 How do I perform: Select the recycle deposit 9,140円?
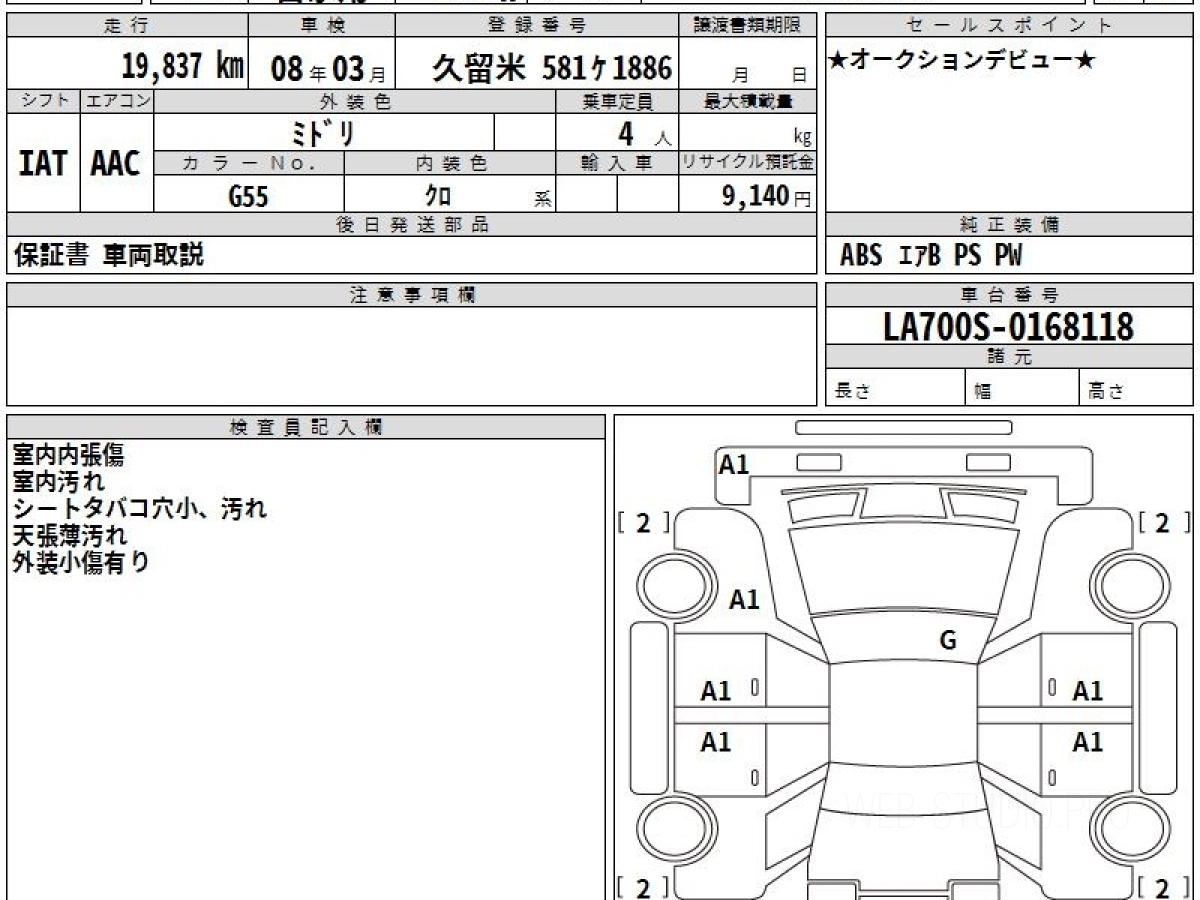pyautogui.click(x=766, y=196)
